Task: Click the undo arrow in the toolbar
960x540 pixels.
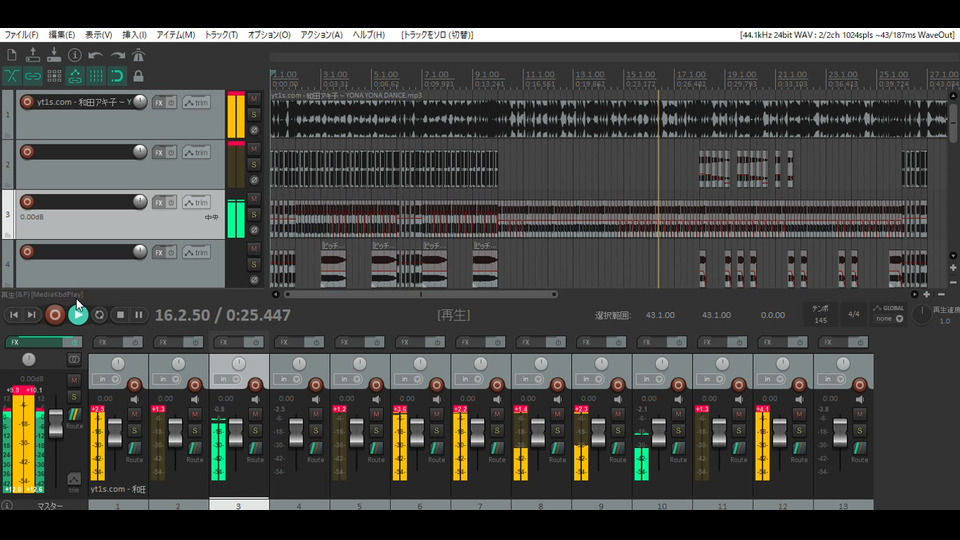Action: [x=96, y=55]
